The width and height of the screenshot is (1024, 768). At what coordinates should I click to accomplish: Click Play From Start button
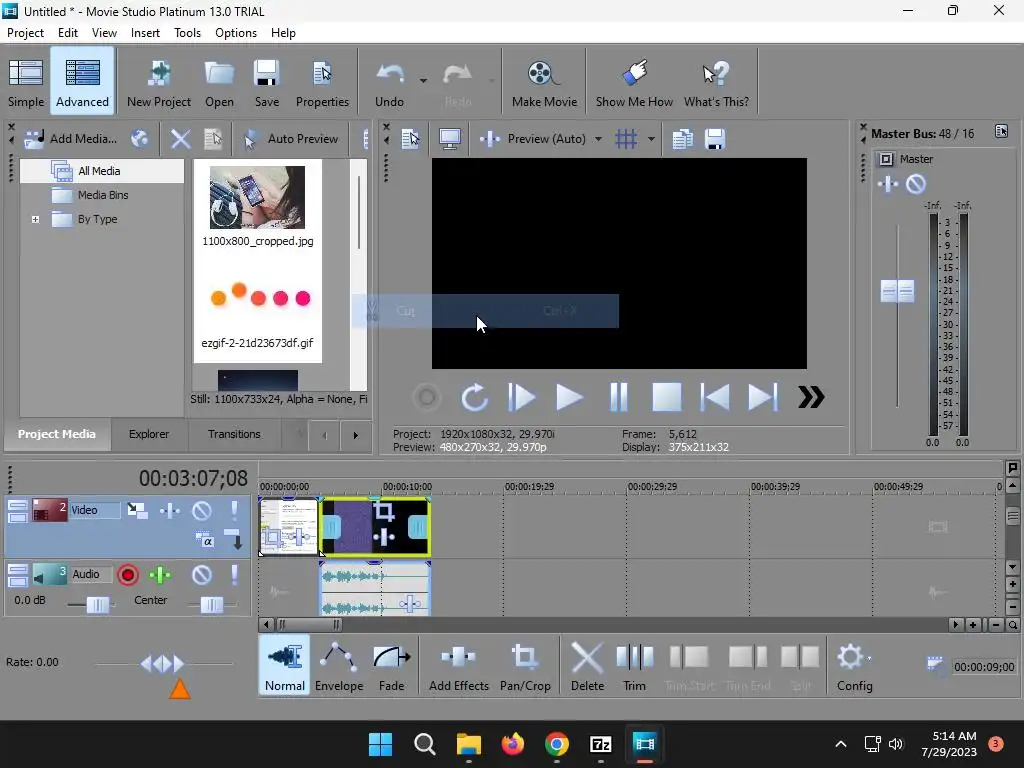tap(521, 397)
